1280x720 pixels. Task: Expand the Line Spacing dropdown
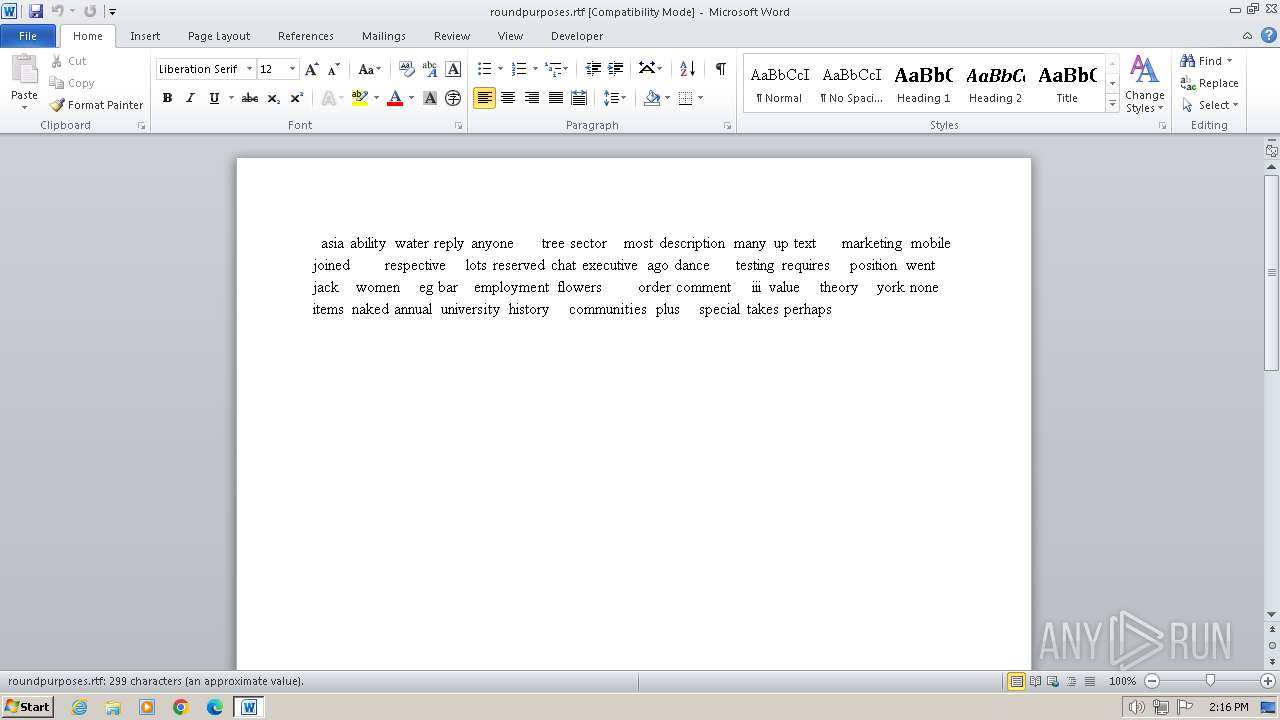(x=623, y=98)
